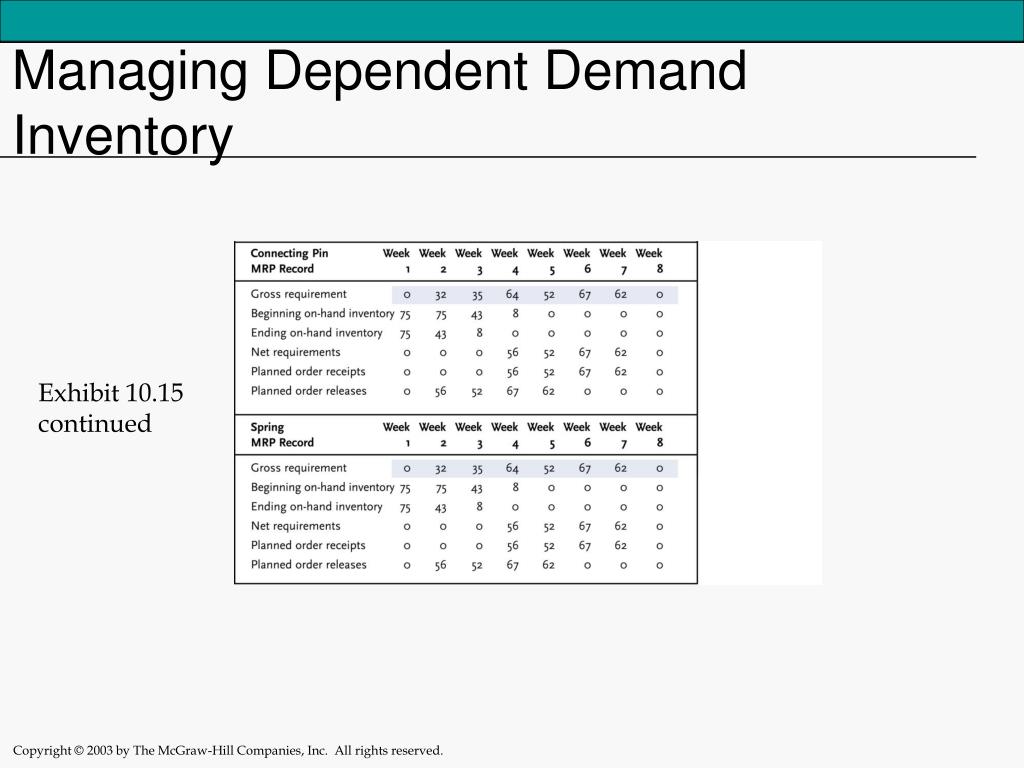The width and height of the screenshot is (1024, 768).
Task: Click "Week 6" header in Spring table
Action: [577, 434]
